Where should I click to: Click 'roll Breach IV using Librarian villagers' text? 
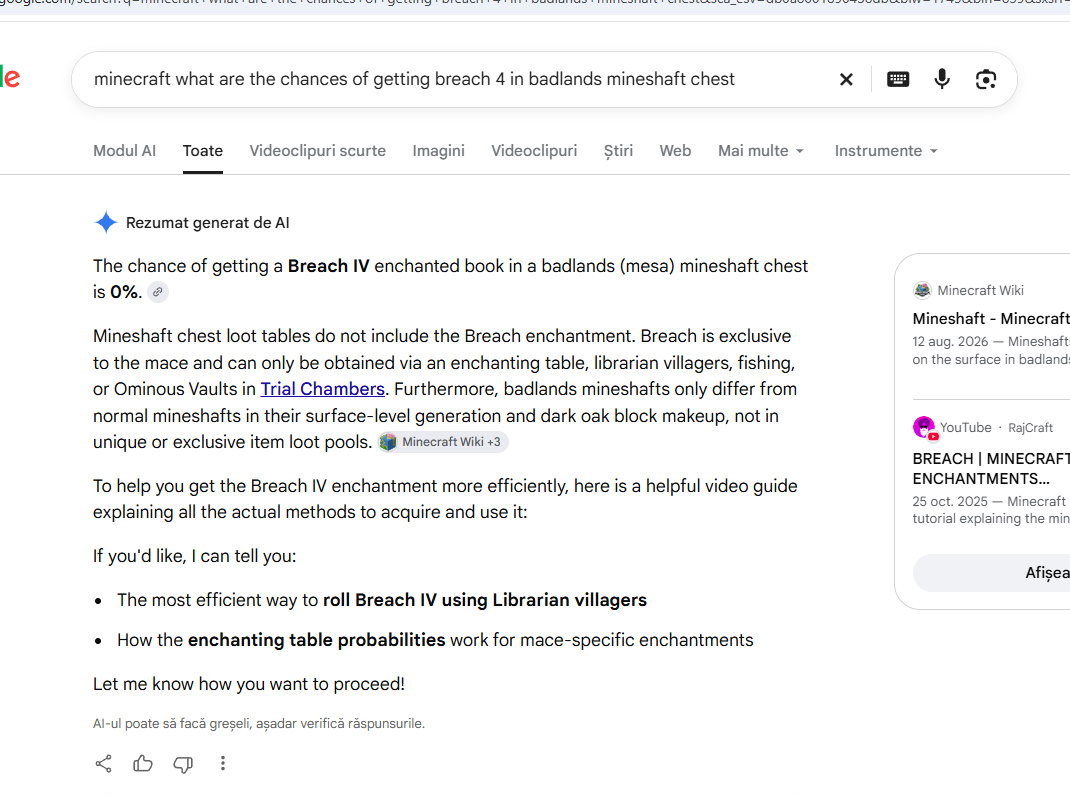tap(485, 600)
